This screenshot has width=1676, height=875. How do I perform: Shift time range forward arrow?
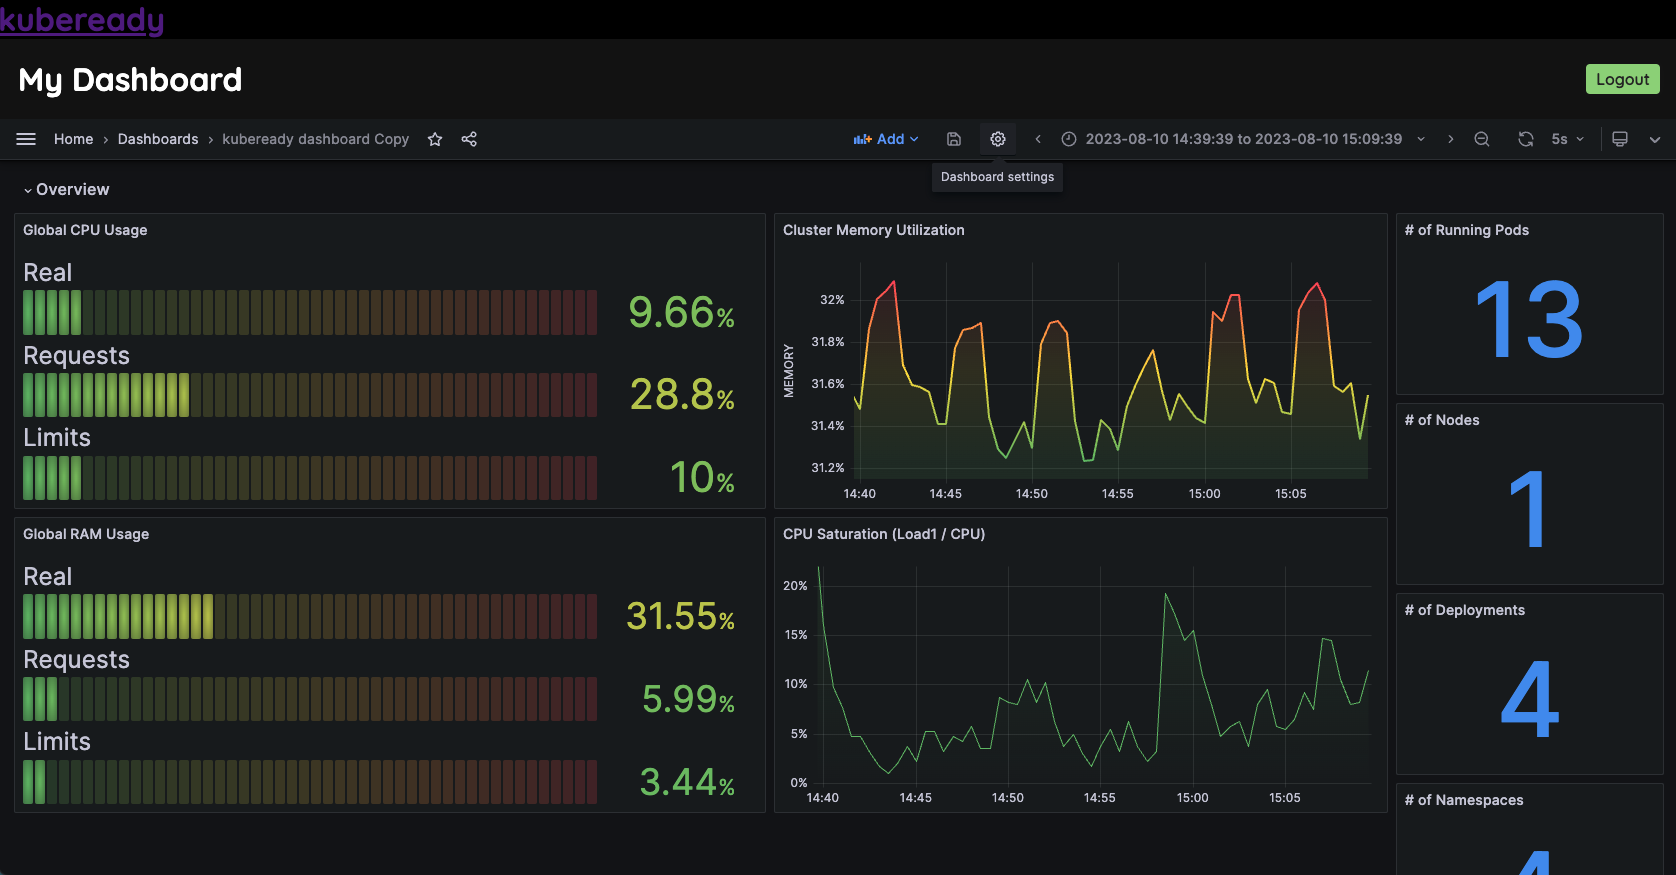[x=1451, y=139]
